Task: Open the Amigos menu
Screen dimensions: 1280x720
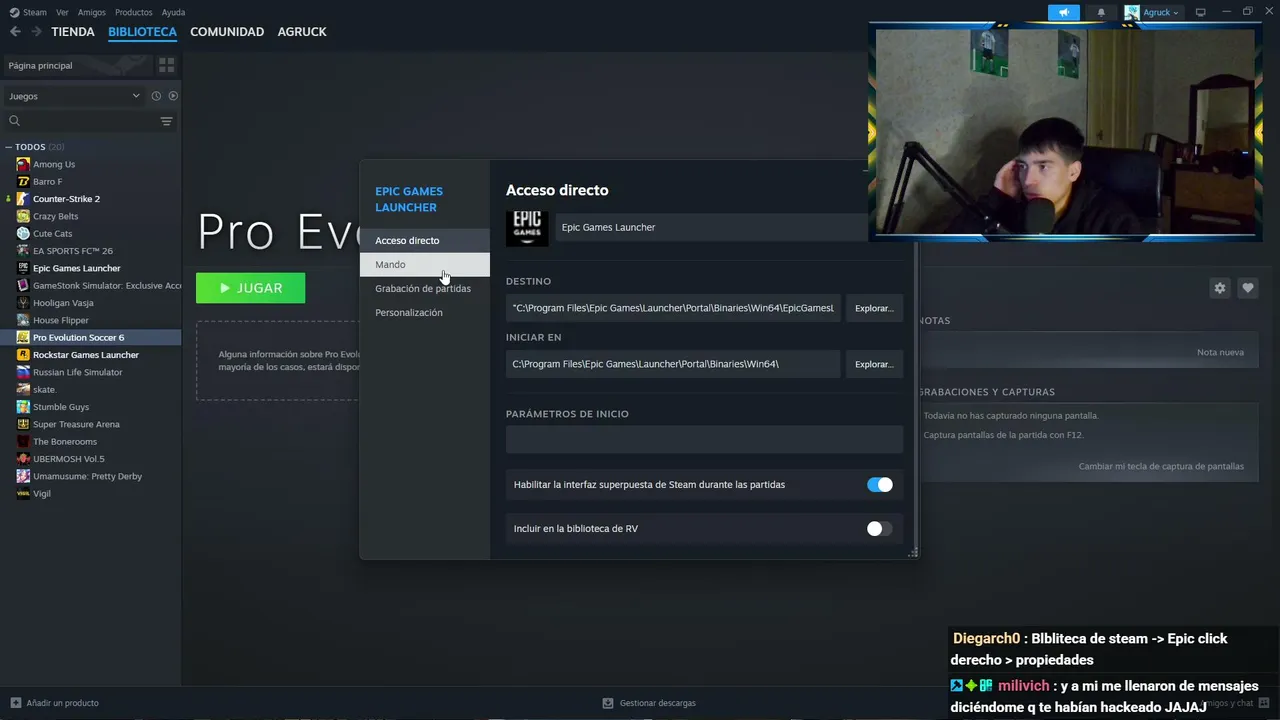Action: tap(92, 12)
